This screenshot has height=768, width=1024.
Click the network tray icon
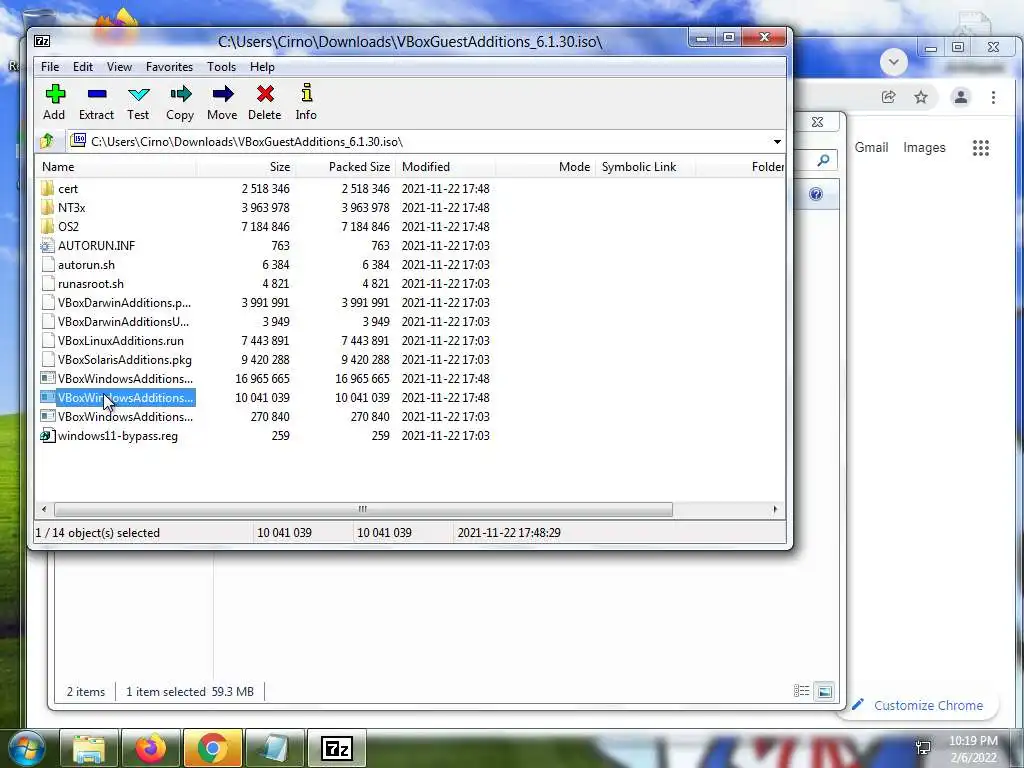pyautogui.click(x=923, y=748)
